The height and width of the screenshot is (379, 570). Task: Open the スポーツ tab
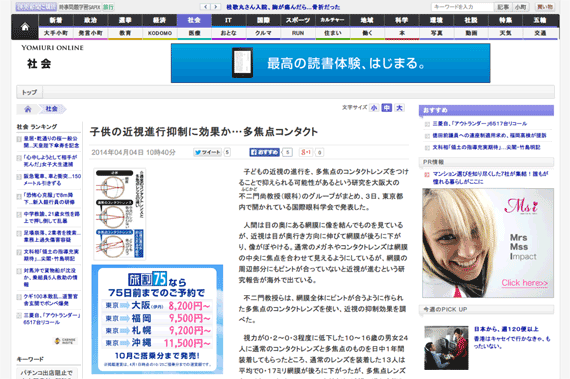tap(298, 20)
